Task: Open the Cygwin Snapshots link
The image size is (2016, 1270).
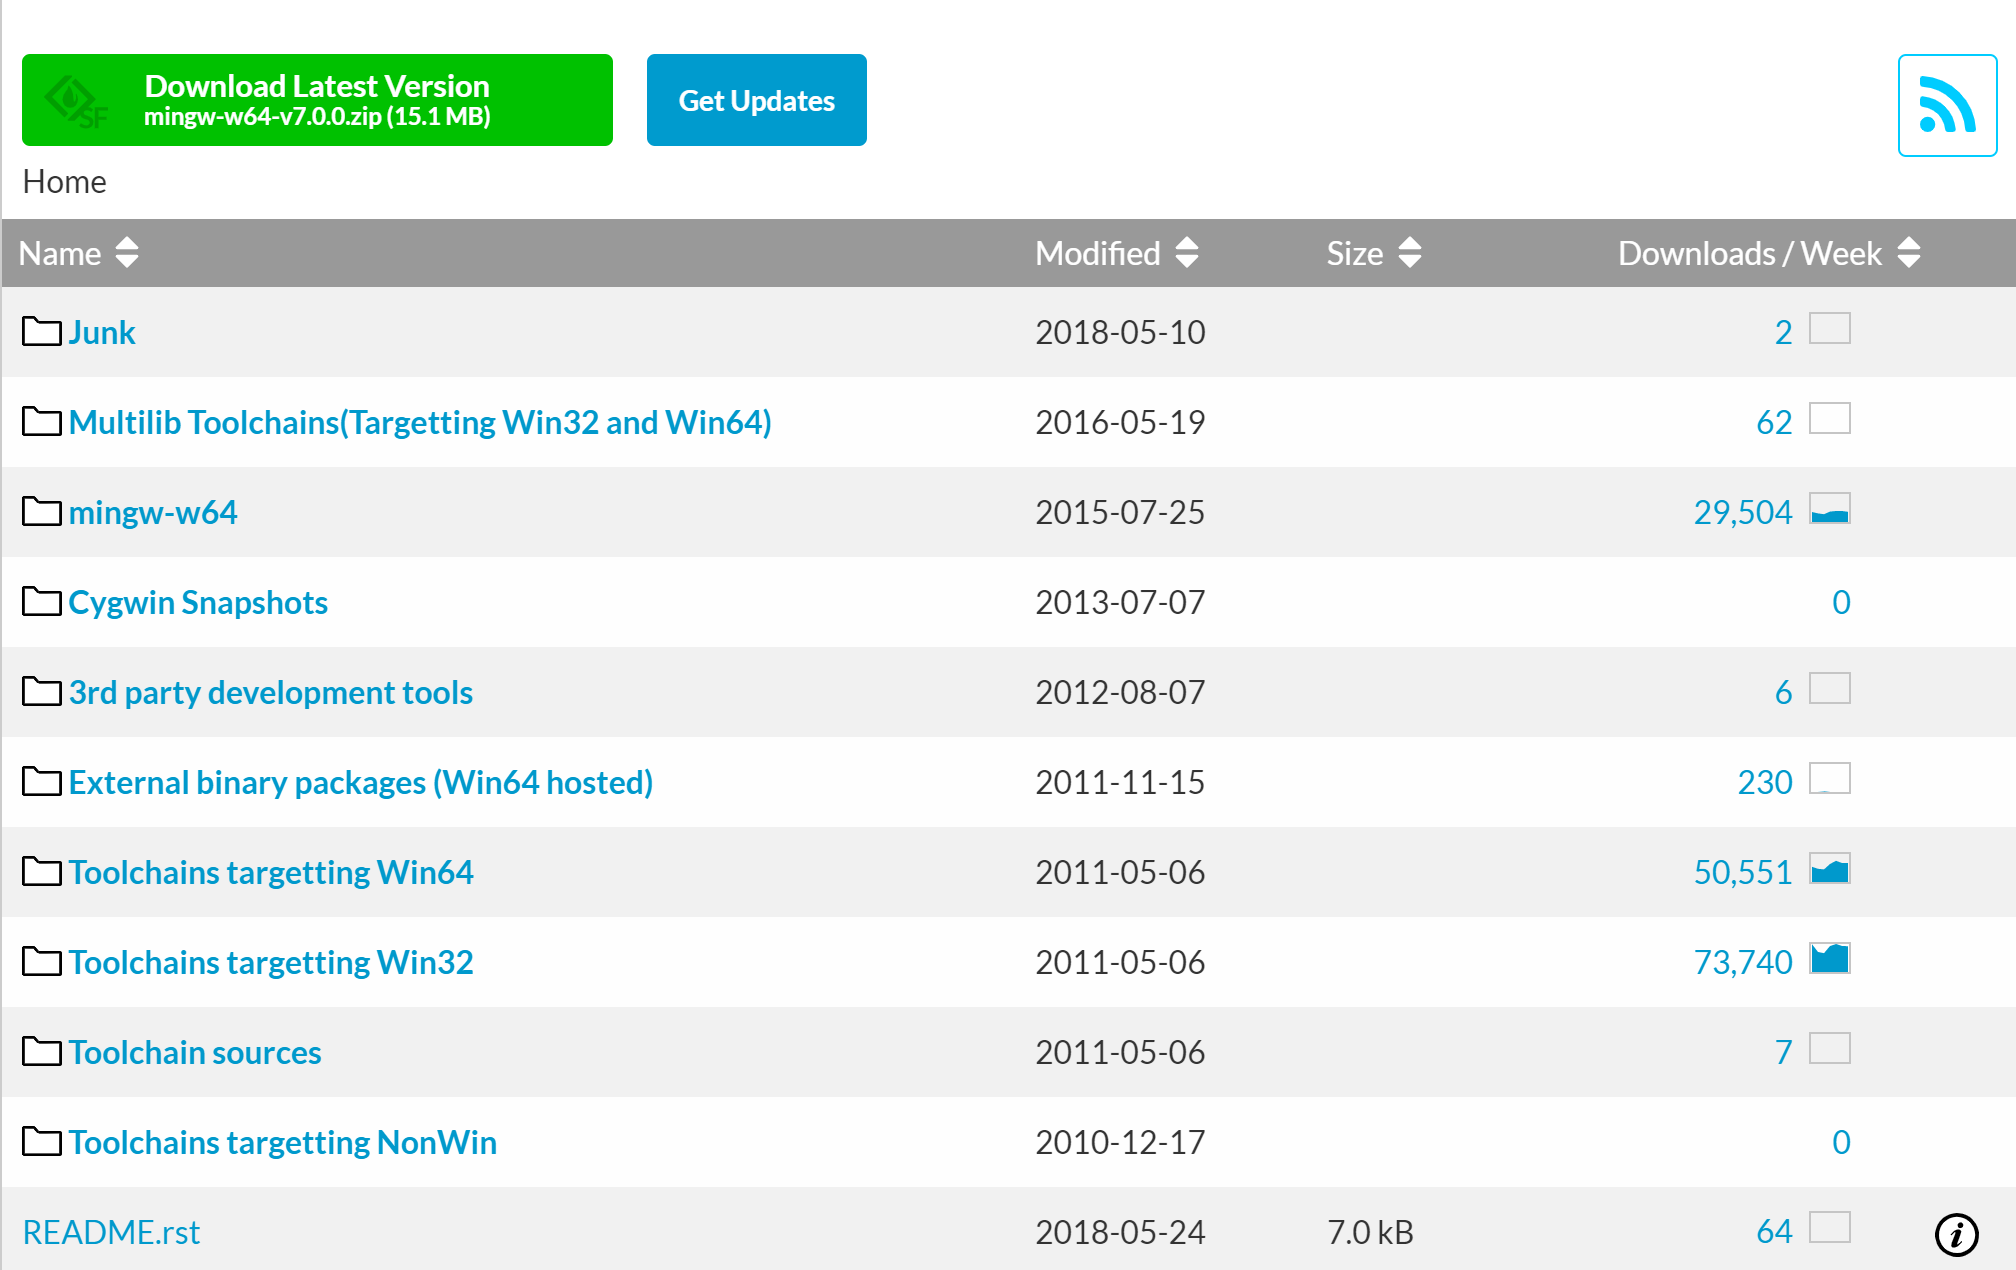Action: coord(198,602)
